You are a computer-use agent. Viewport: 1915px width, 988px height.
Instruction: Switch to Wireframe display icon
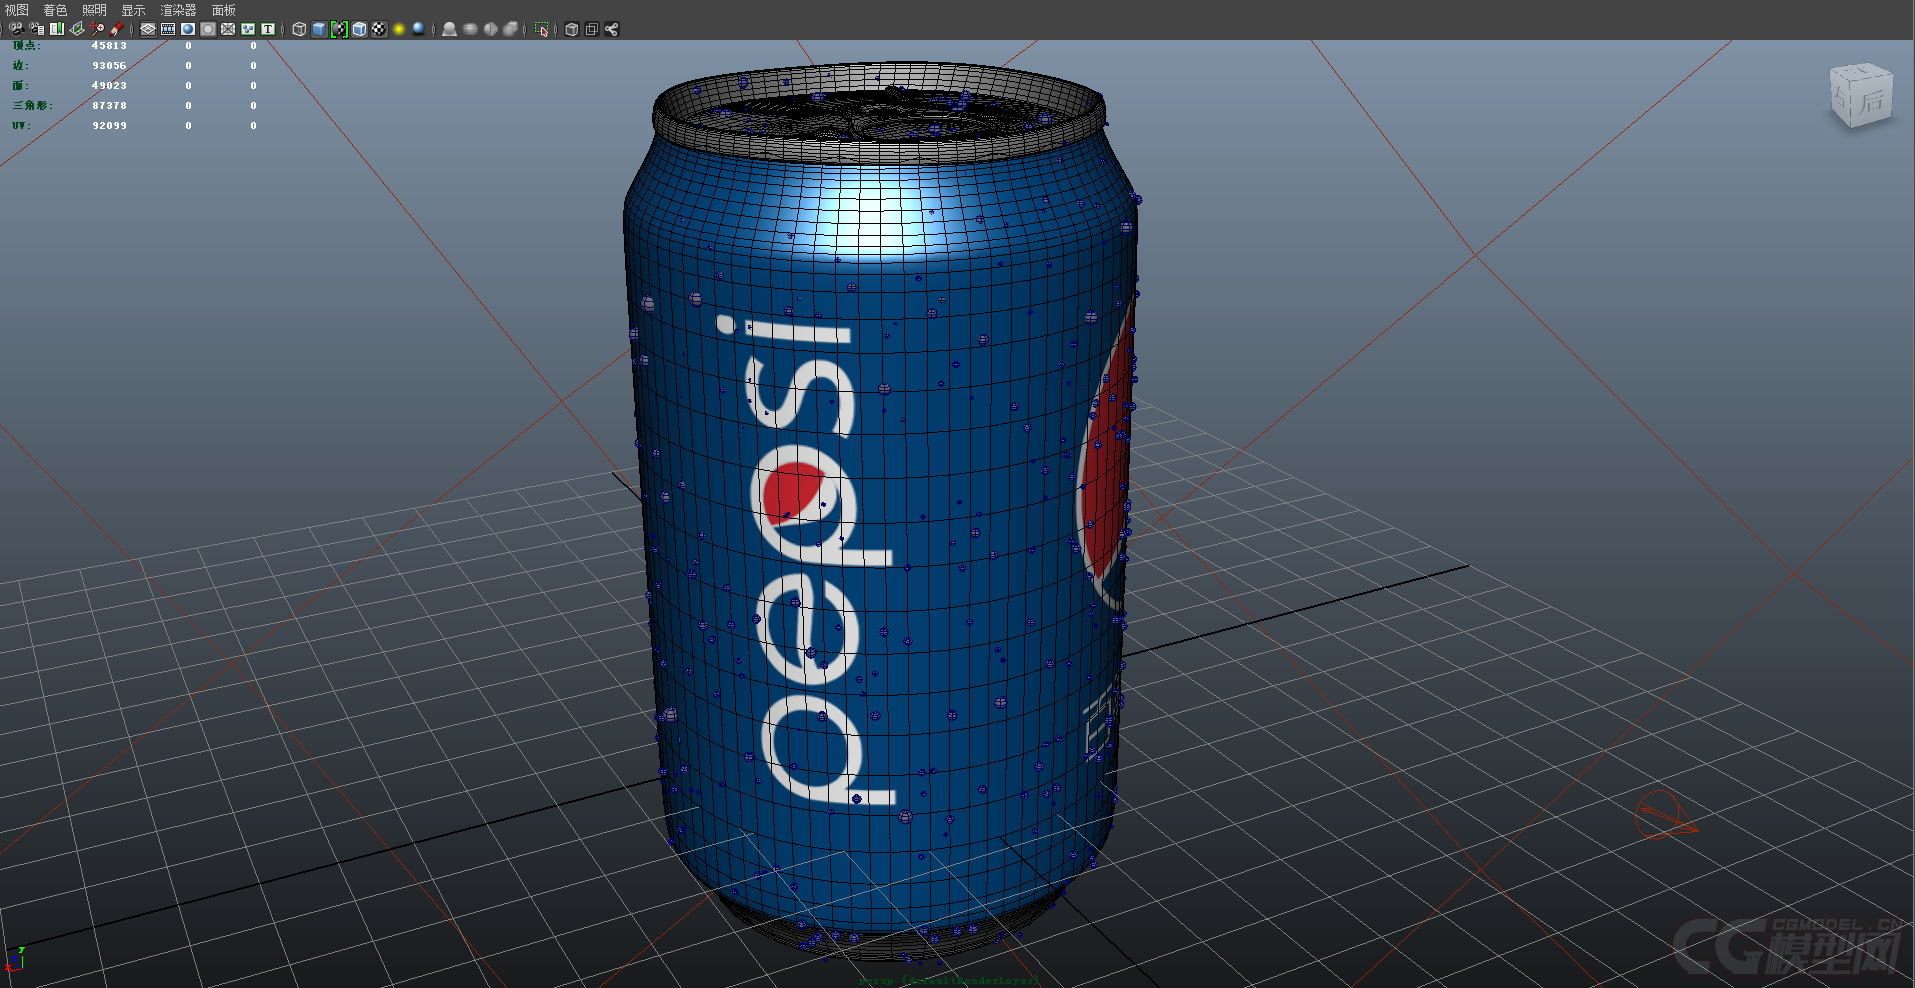click(x=299, y=29)
